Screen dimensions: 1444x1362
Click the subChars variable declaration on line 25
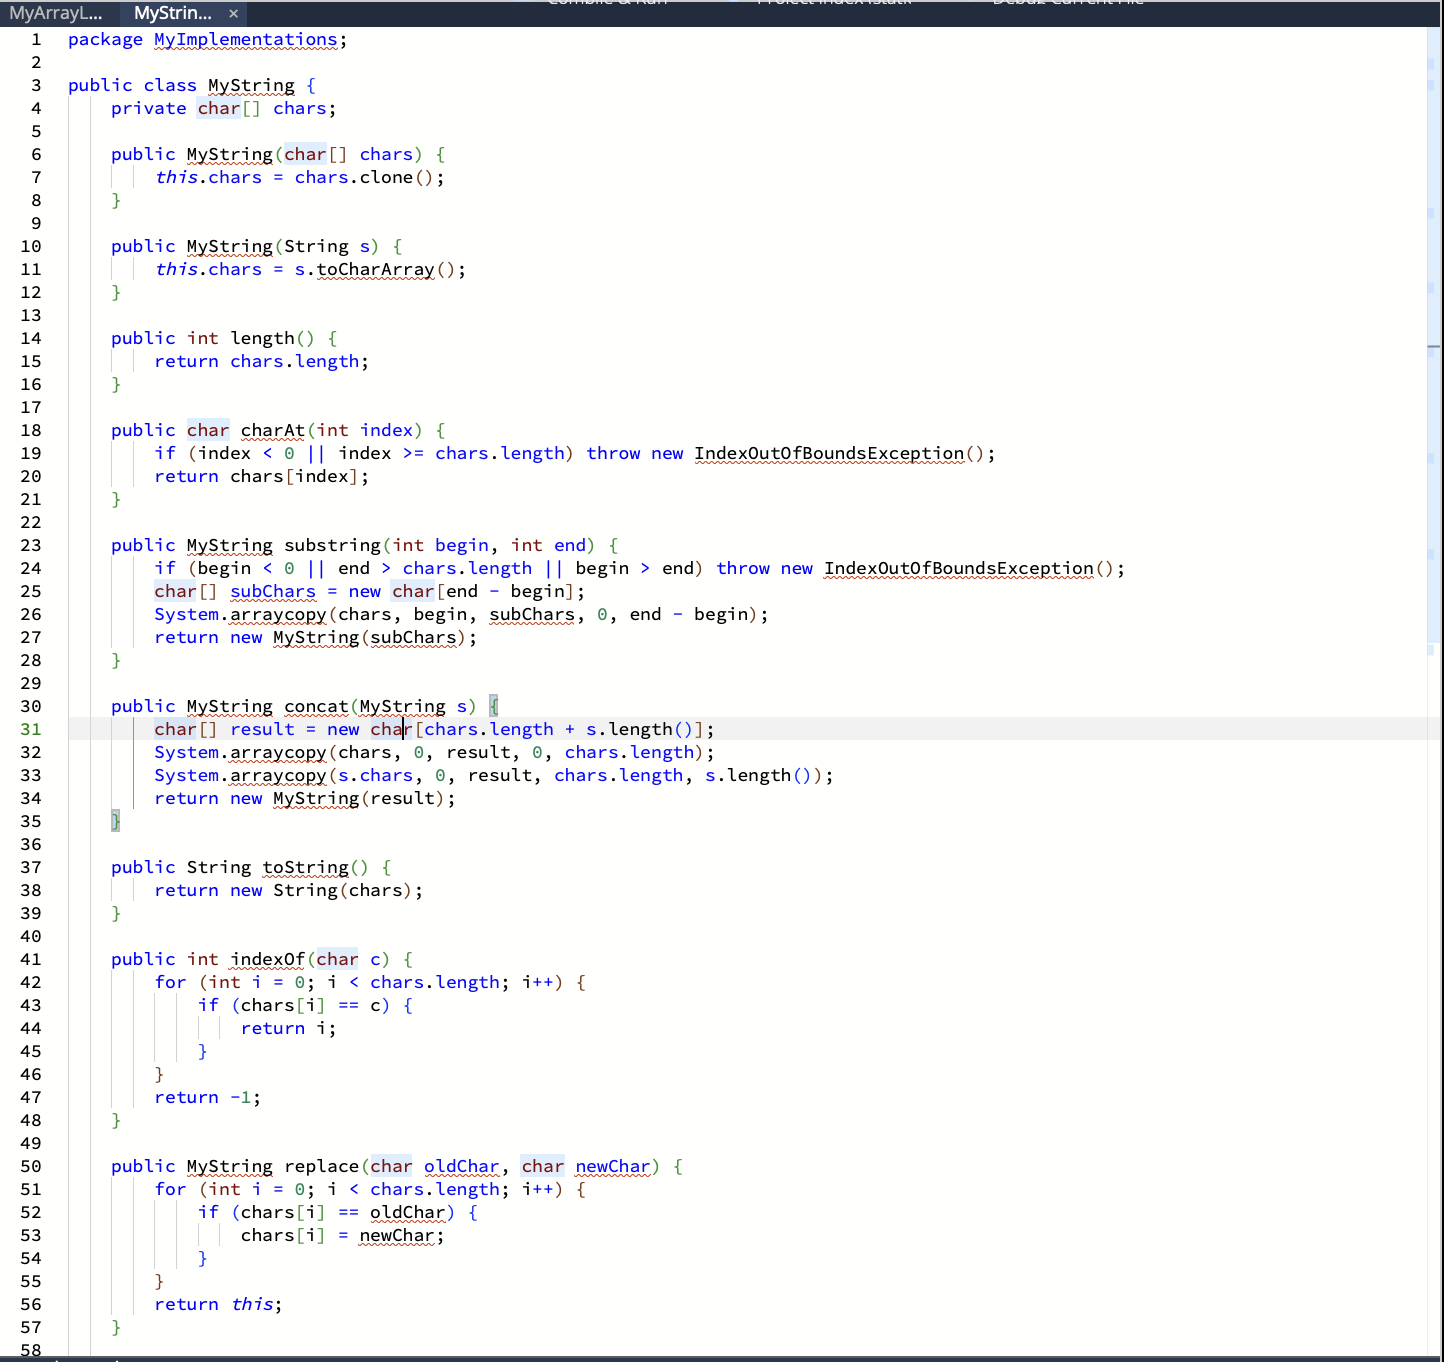pos(273,591)
